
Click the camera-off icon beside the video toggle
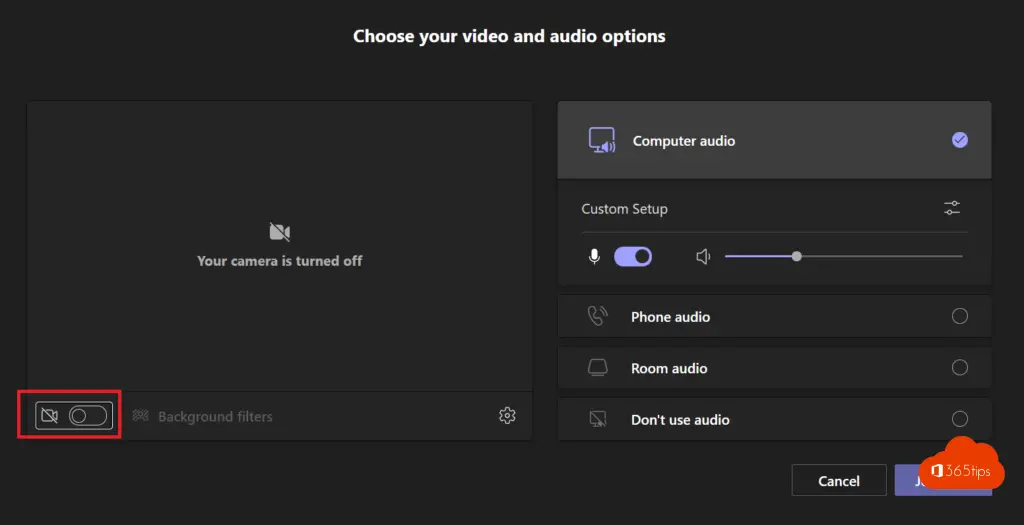(x=48, y=416)
